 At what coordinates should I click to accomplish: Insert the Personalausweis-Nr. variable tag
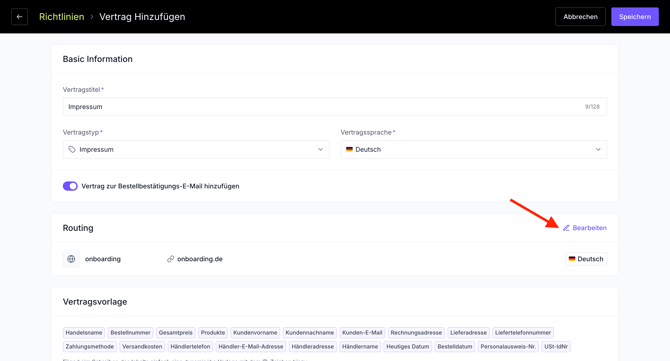pyautogui.click(x=508, y=346)
